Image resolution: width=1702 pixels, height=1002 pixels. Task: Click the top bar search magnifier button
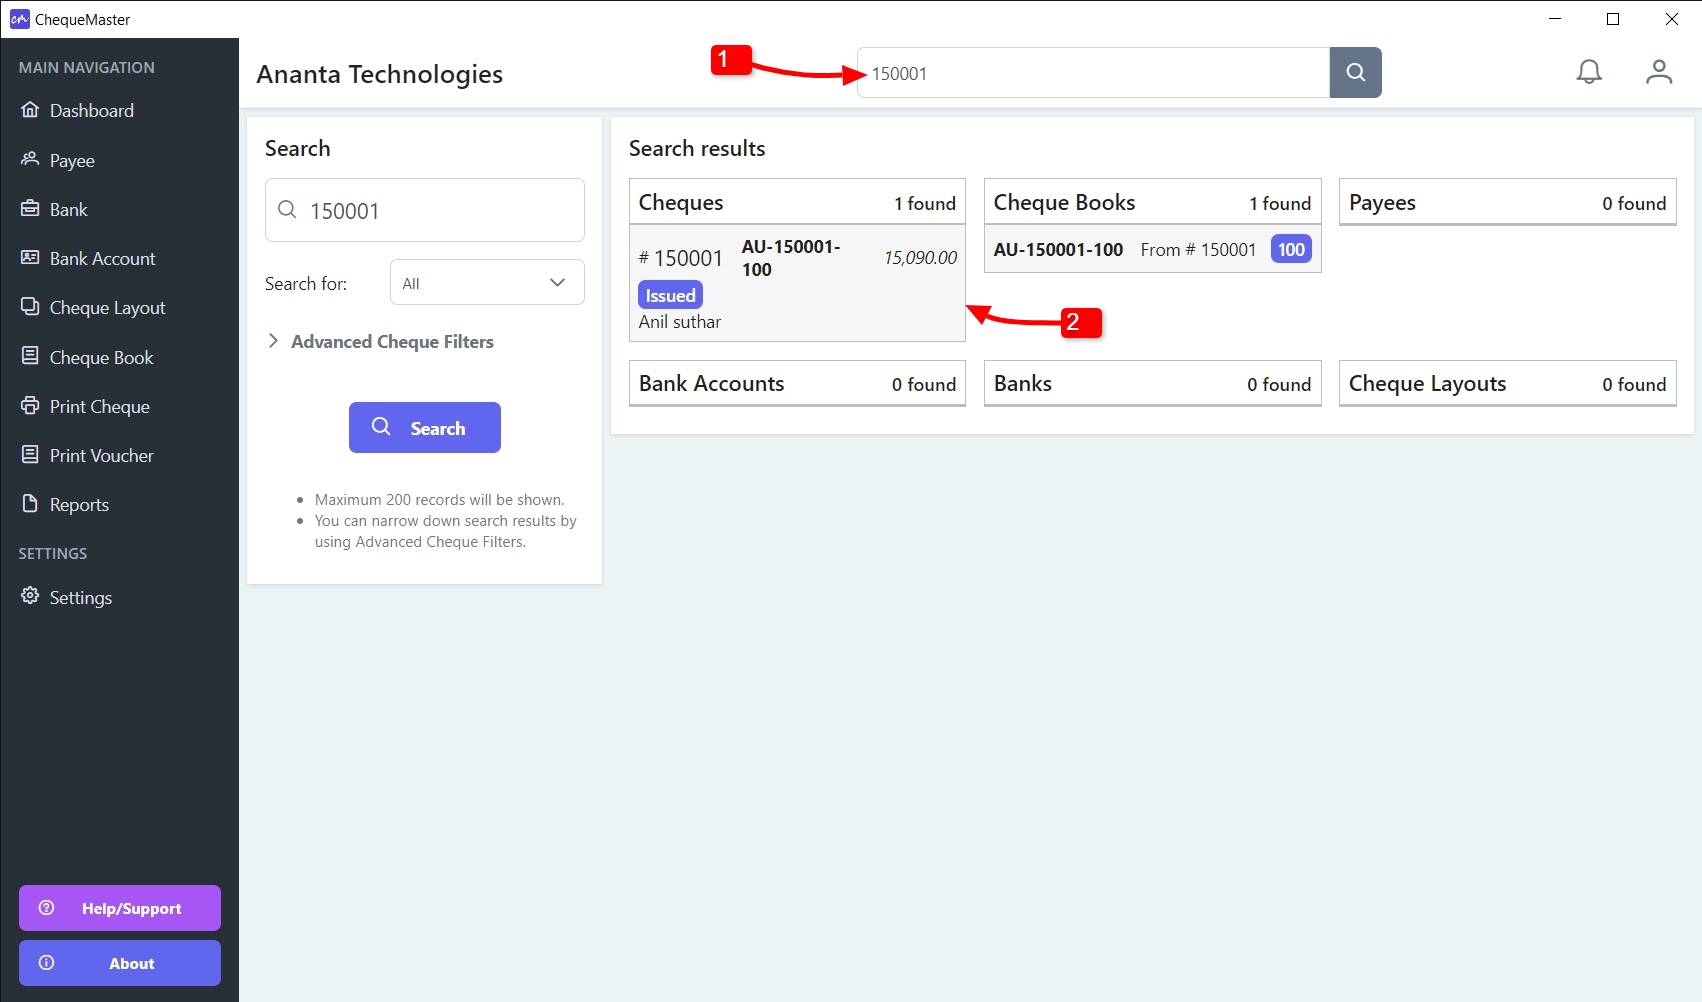(x=1355, y=72)
